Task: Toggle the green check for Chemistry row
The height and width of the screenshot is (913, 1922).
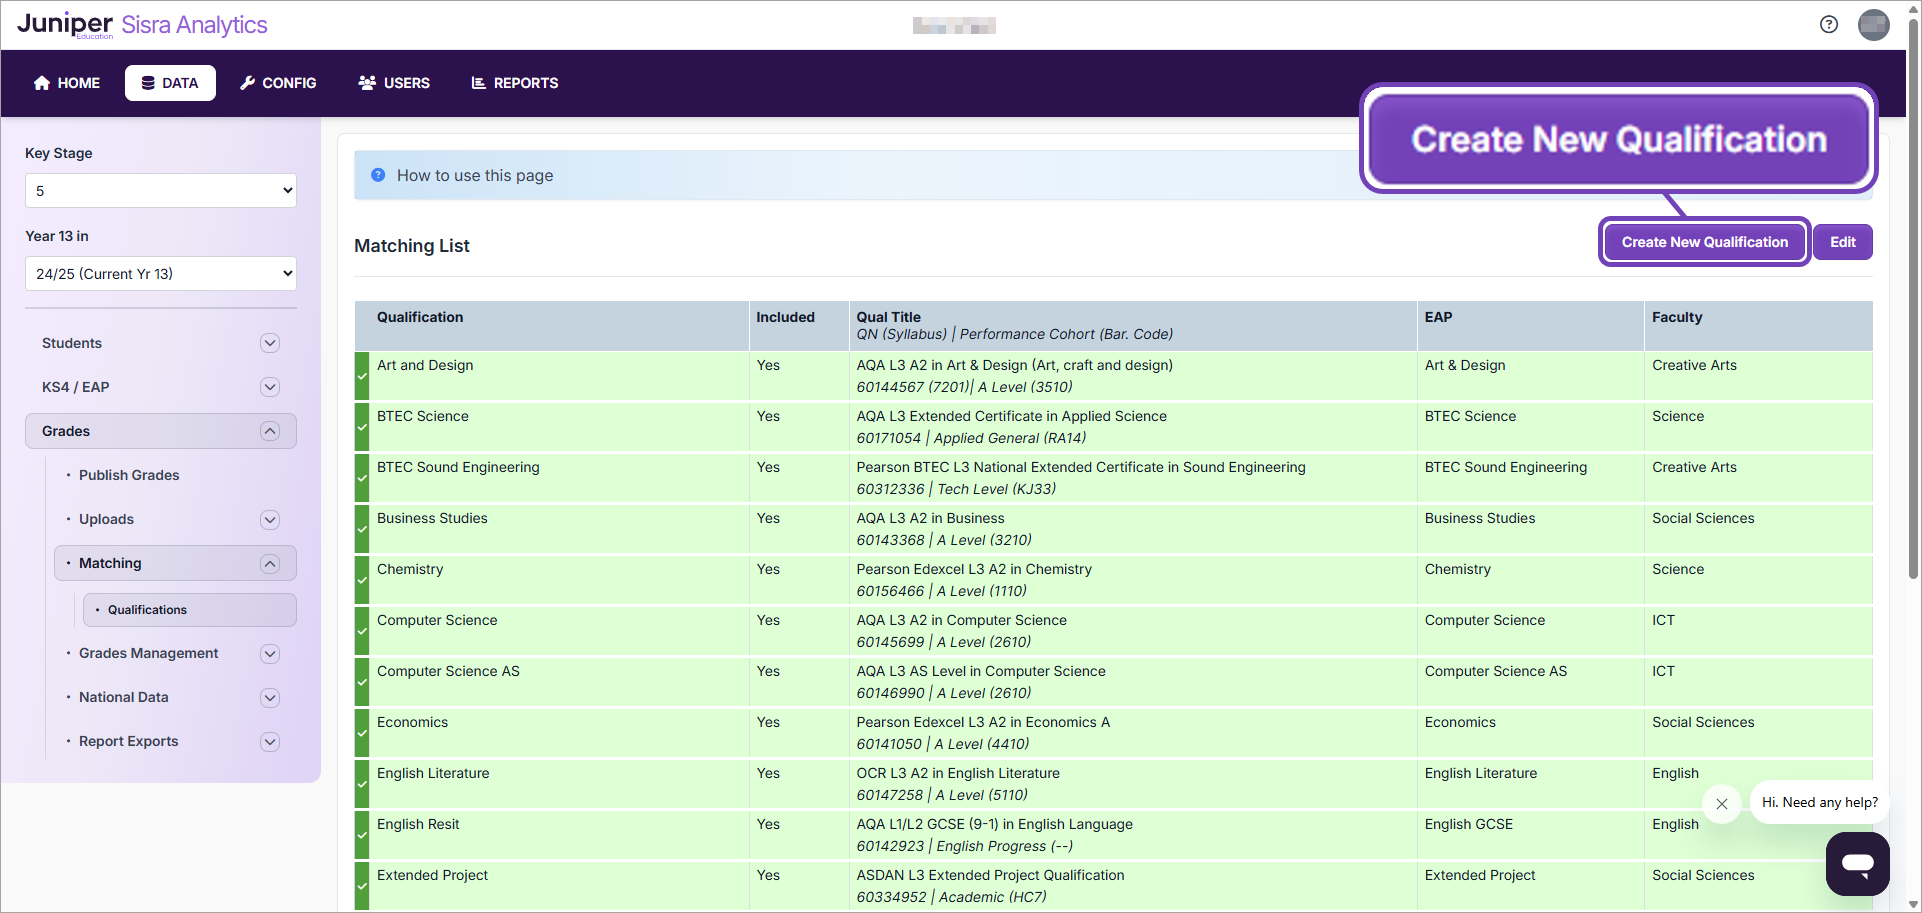Action: coord(362,580)
